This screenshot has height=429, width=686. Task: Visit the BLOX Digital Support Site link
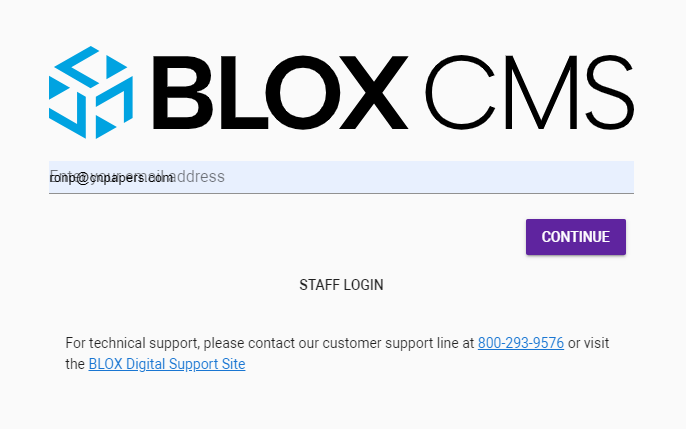166,364
